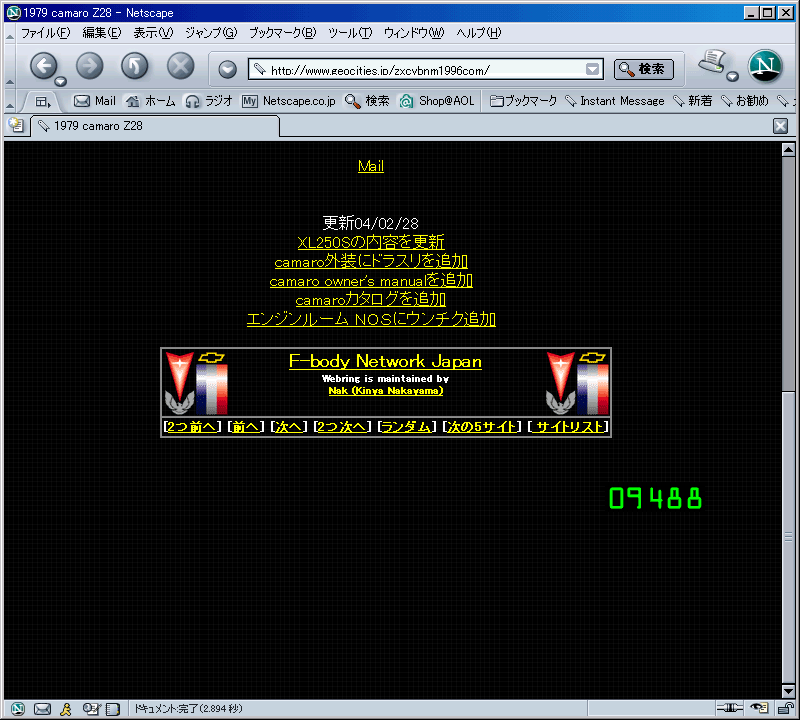800x720 pixels.
Task: Open the My Netscape.co.jp shortcut
Action: pos(289,101)
